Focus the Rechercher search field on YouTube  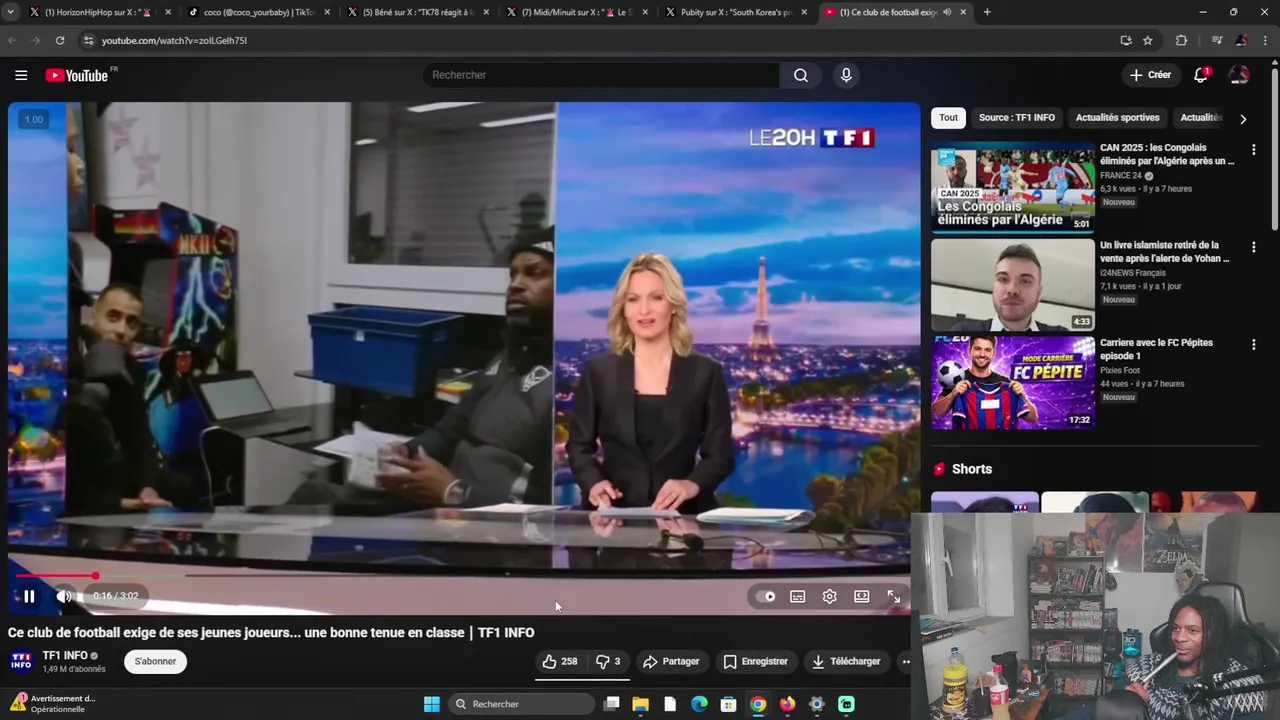601,75
